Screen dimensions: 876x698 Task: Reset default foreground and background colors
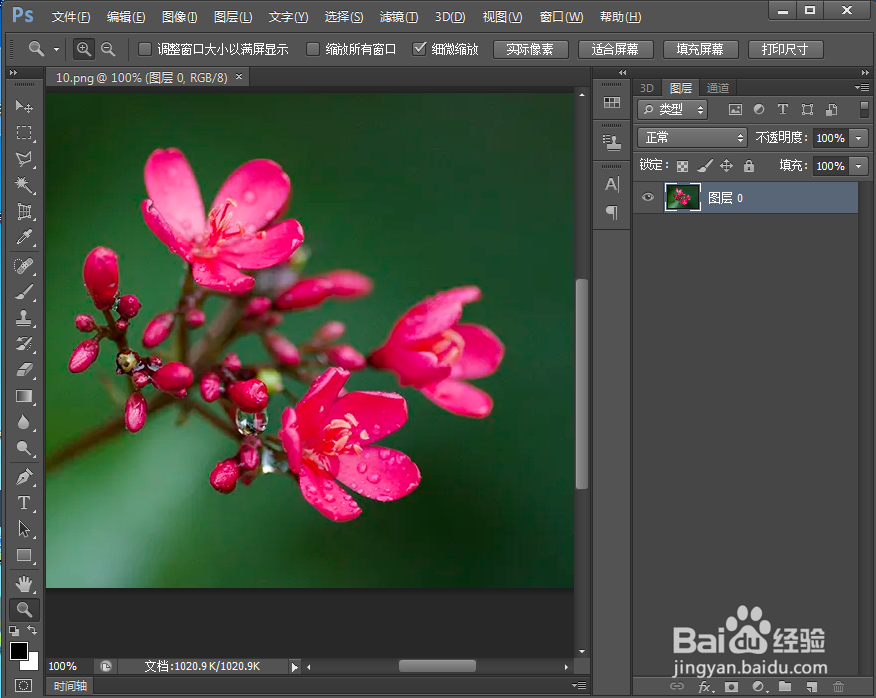click(14, 631)
